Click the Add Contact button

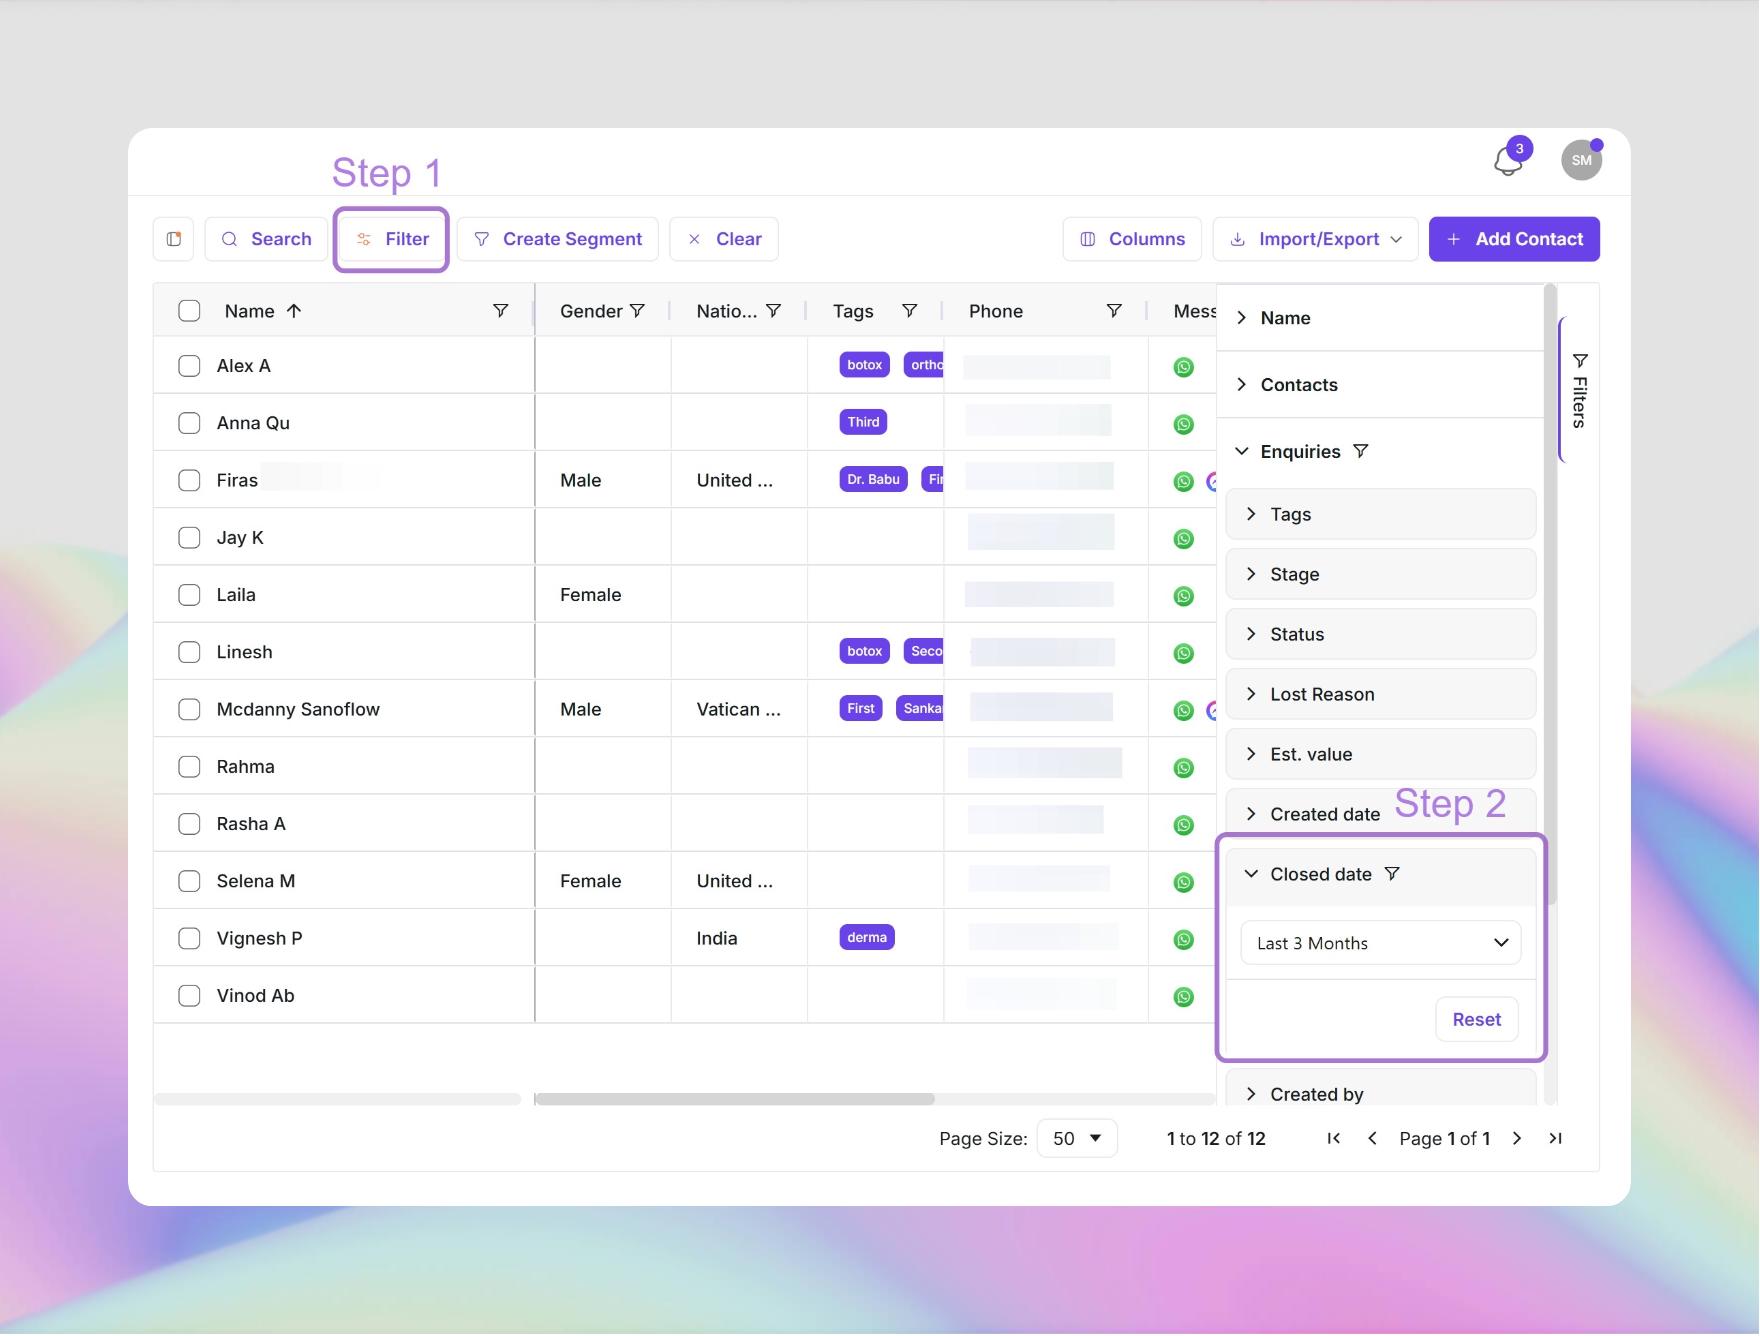click(x=1514, y=240)
